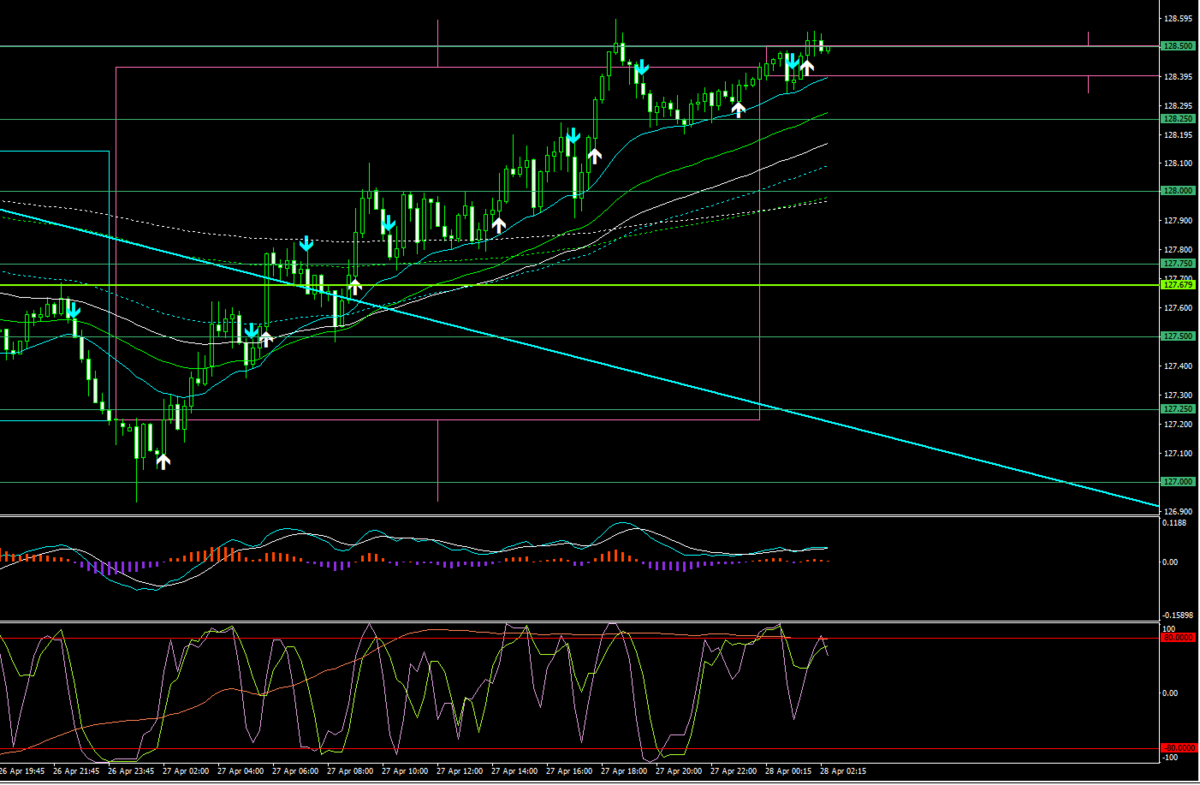This screenshot has height=785, width=1200.
Task: Click the 128.100 price scale value
Action: pos(1178,163)
